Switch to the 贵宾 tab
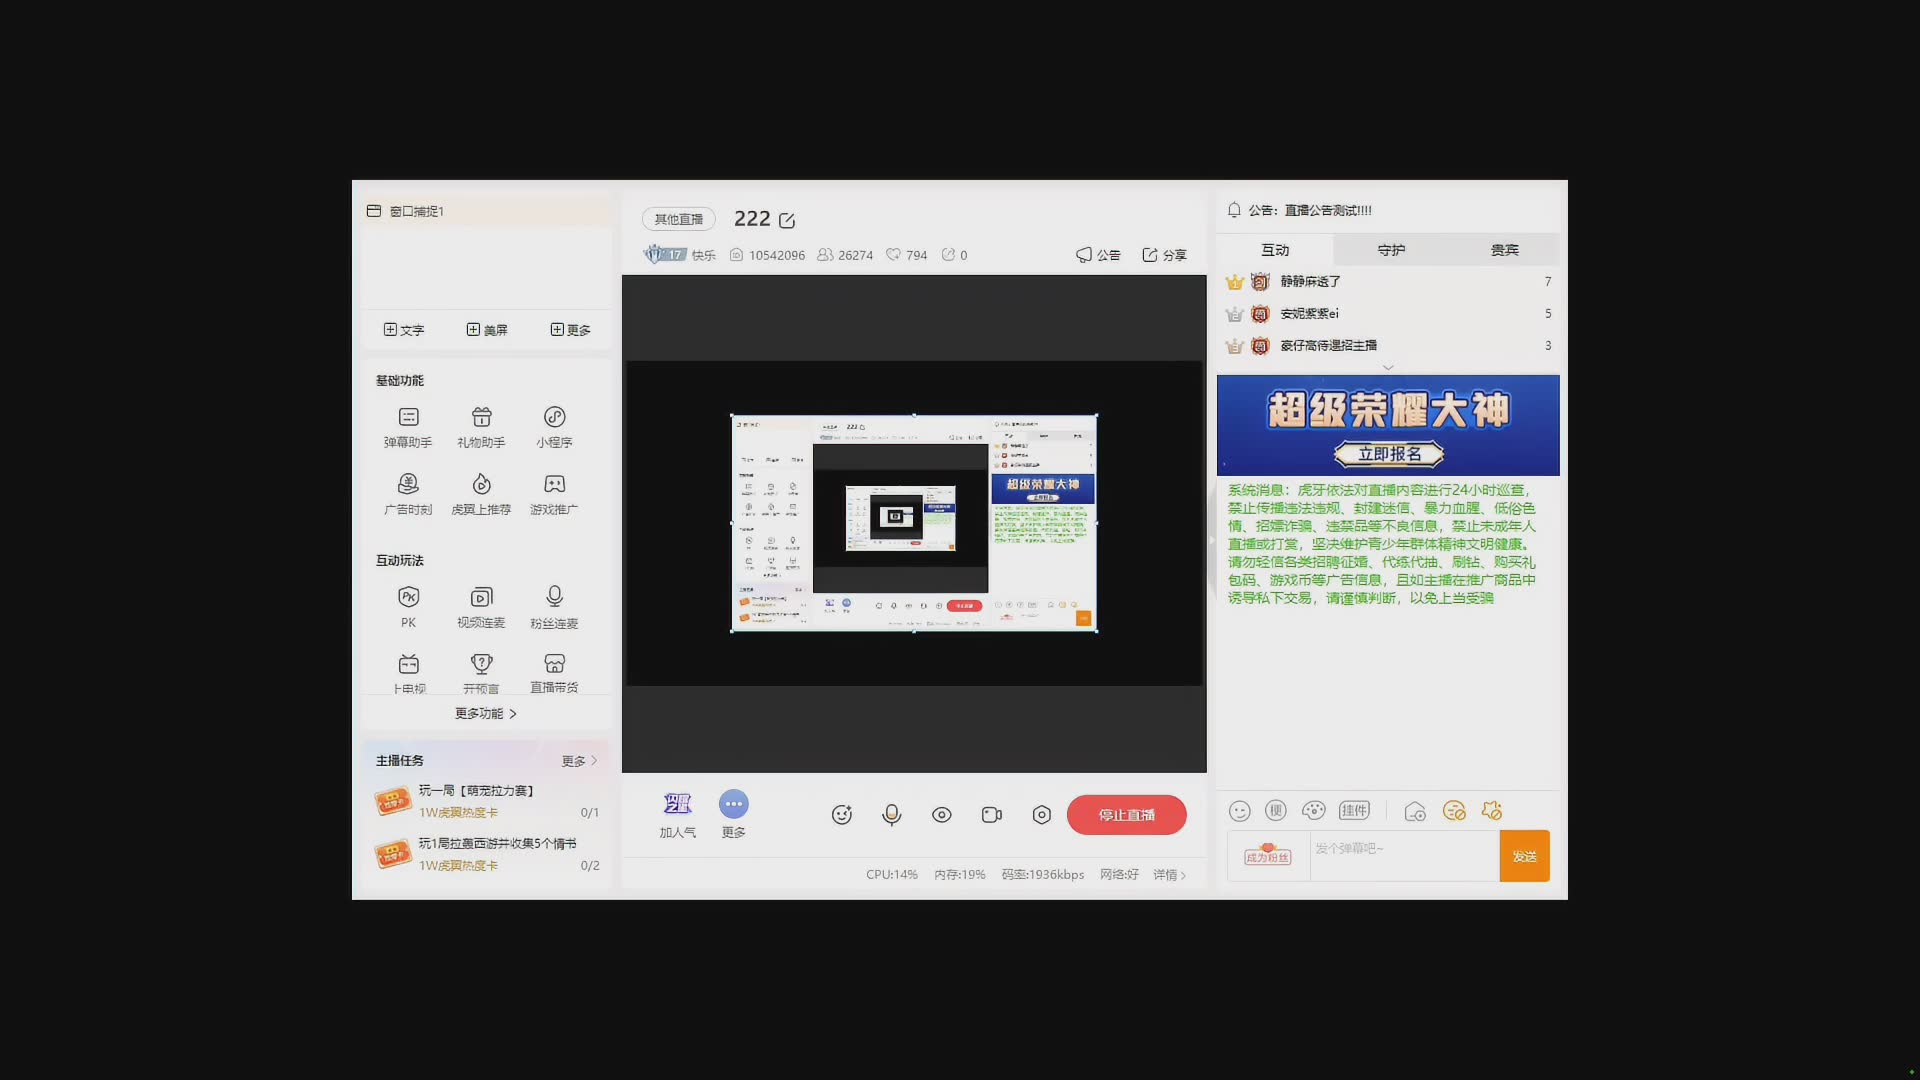This screenshot has width=1920, height=1080. [1504, 250]
